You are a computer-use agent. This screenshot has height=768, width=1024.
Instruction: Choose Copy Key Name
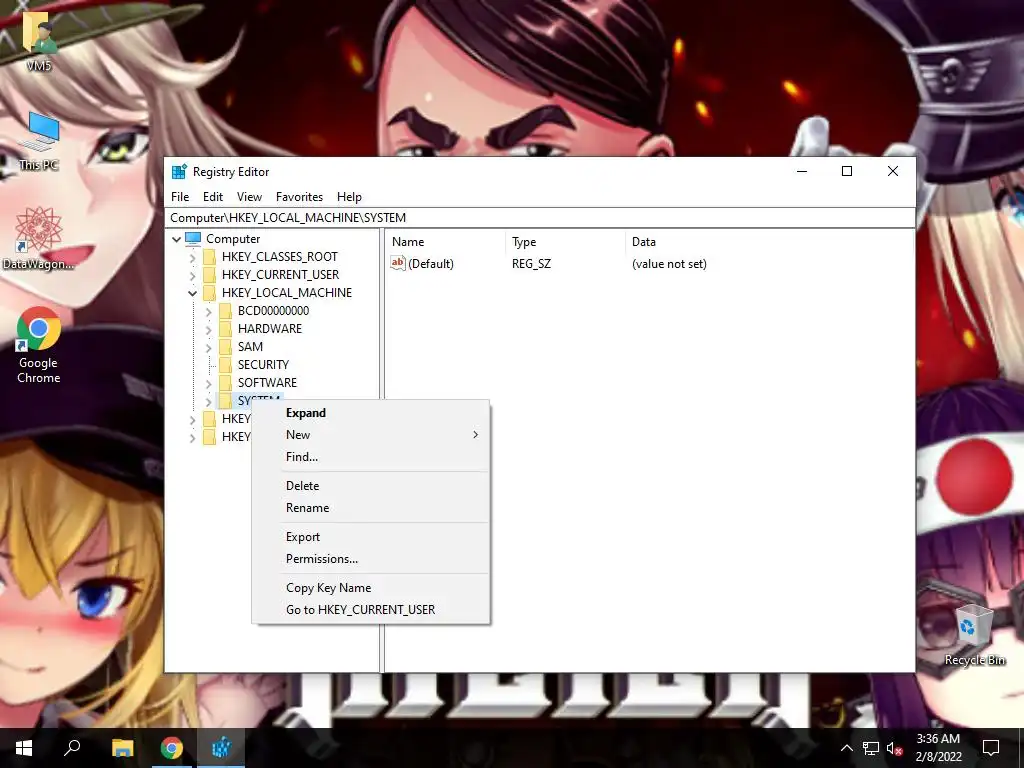[371, 588]
